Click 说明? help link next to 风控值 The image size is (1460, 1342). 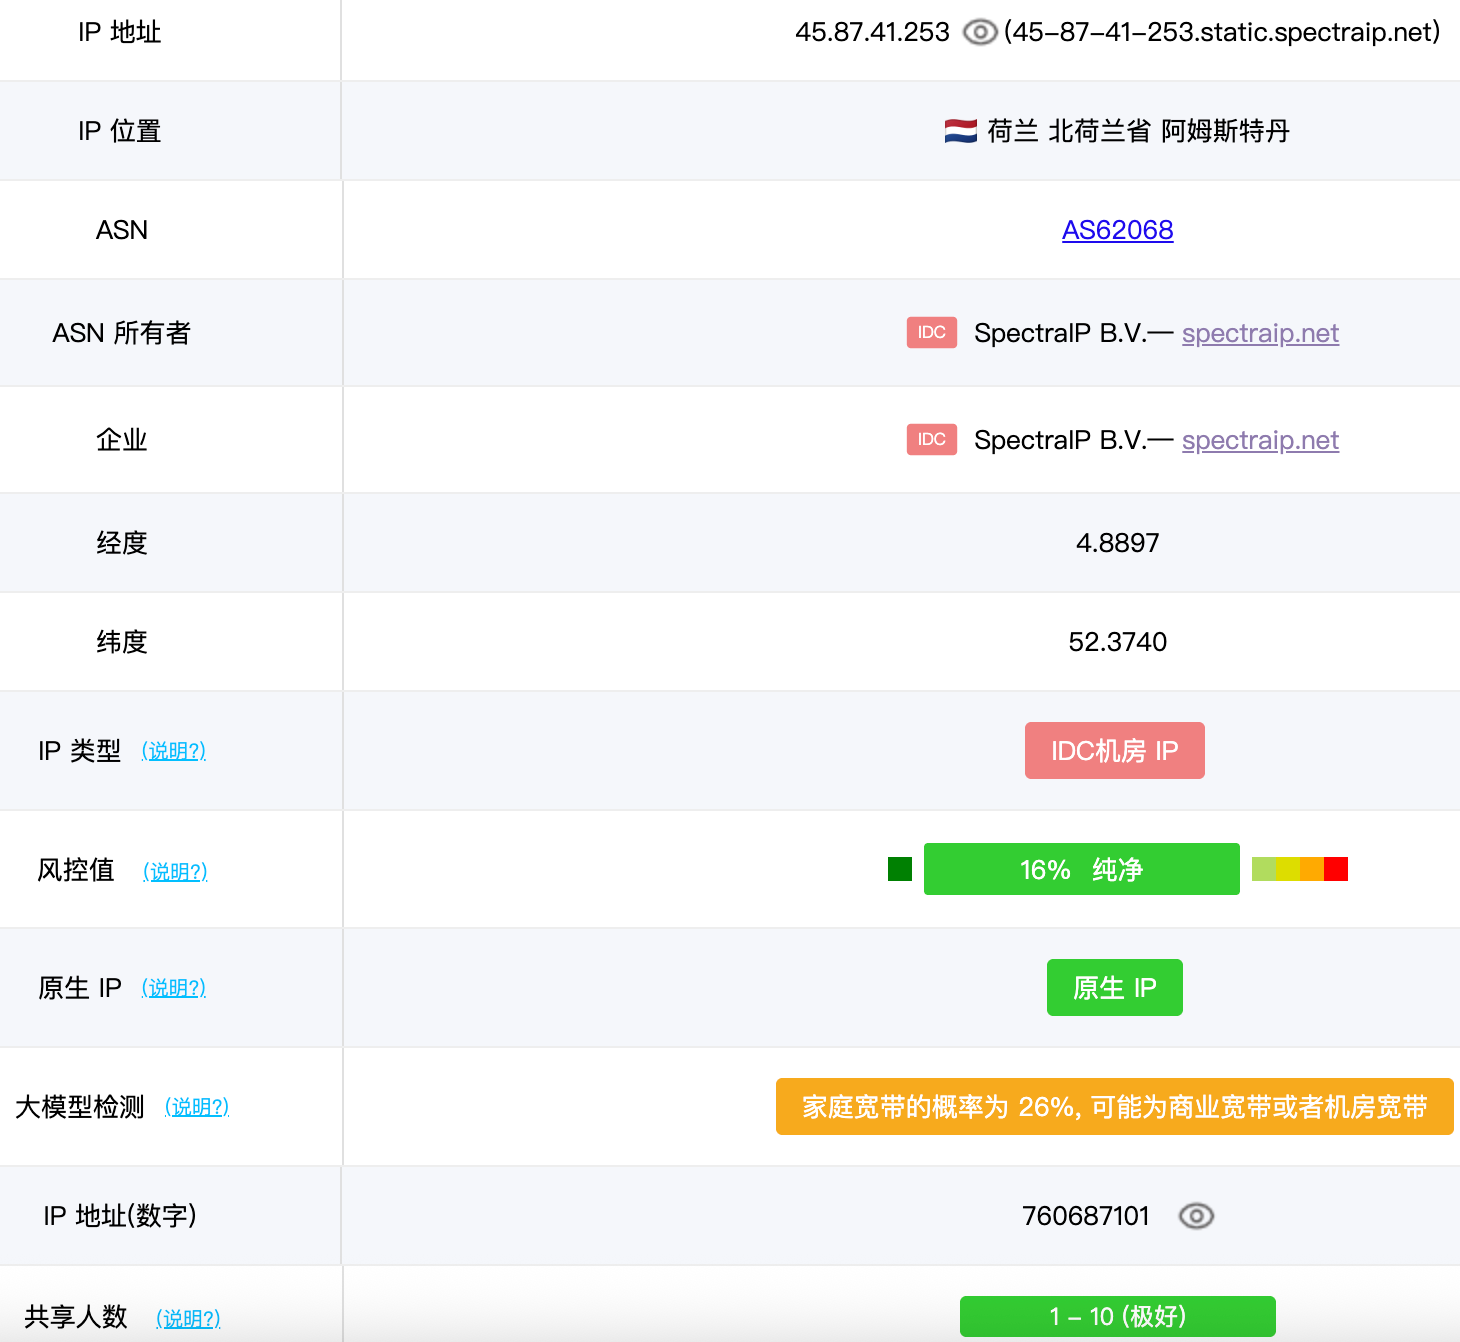[x=175, y=872]
